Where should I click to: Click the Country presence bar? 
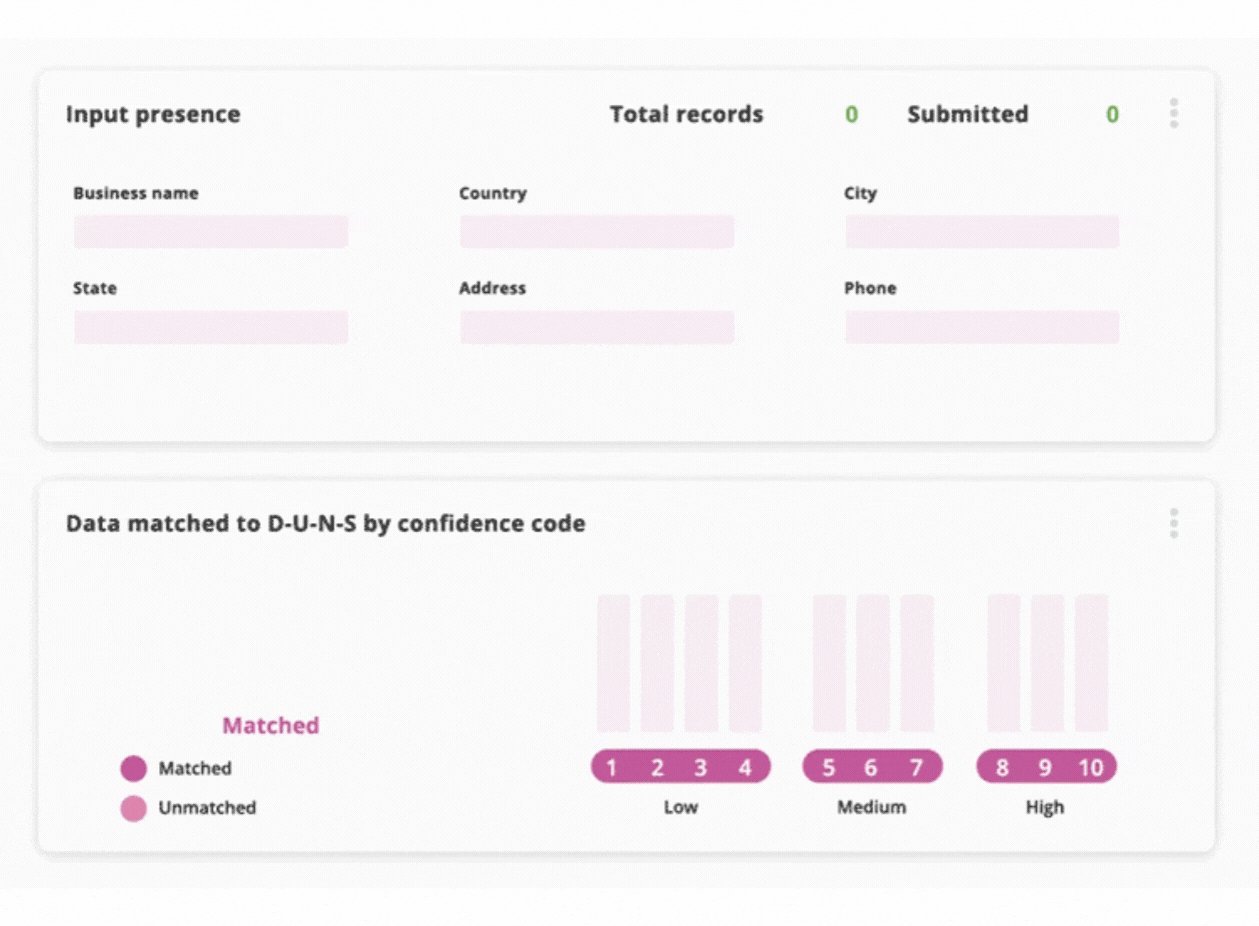pos(597,231)
